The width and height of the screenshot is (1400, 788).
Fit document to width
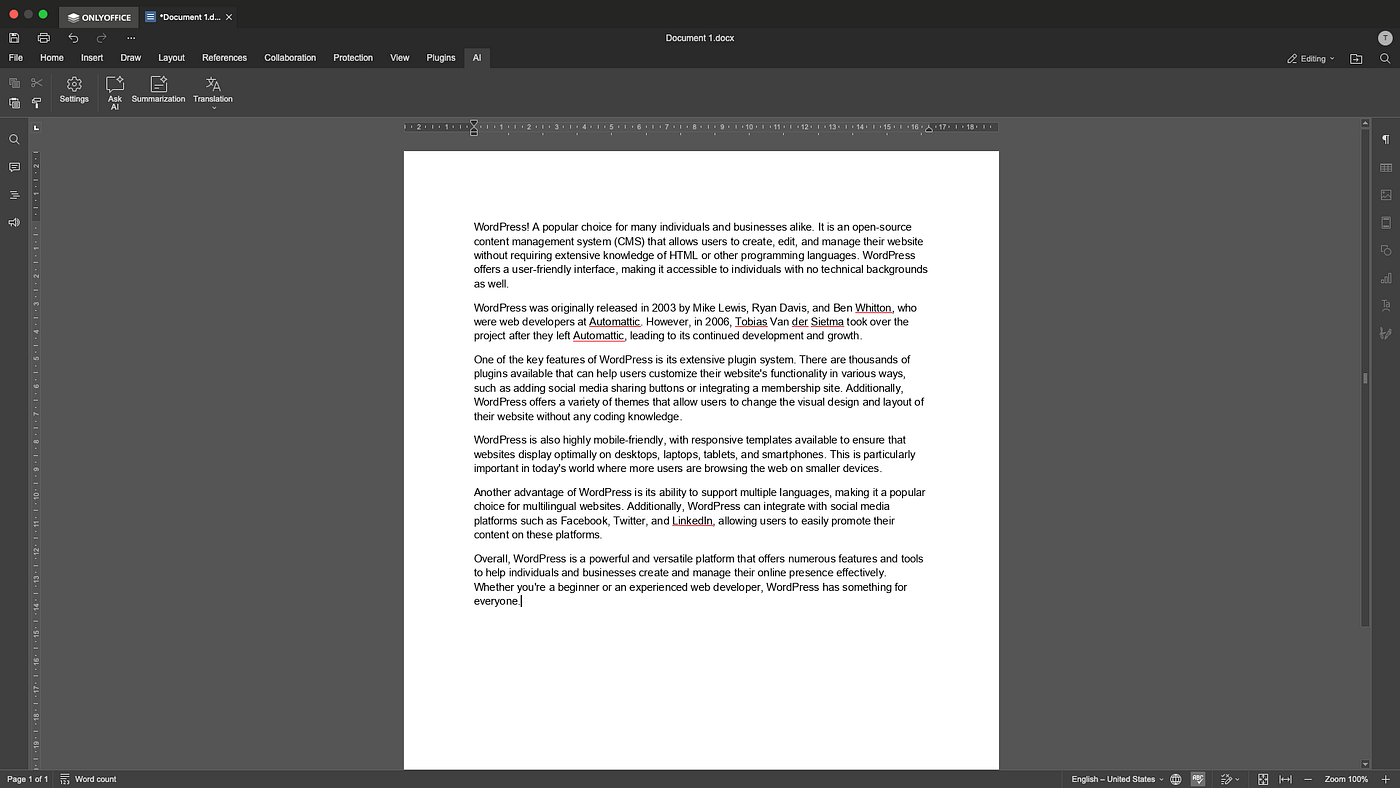click(x=1285, y=779)
